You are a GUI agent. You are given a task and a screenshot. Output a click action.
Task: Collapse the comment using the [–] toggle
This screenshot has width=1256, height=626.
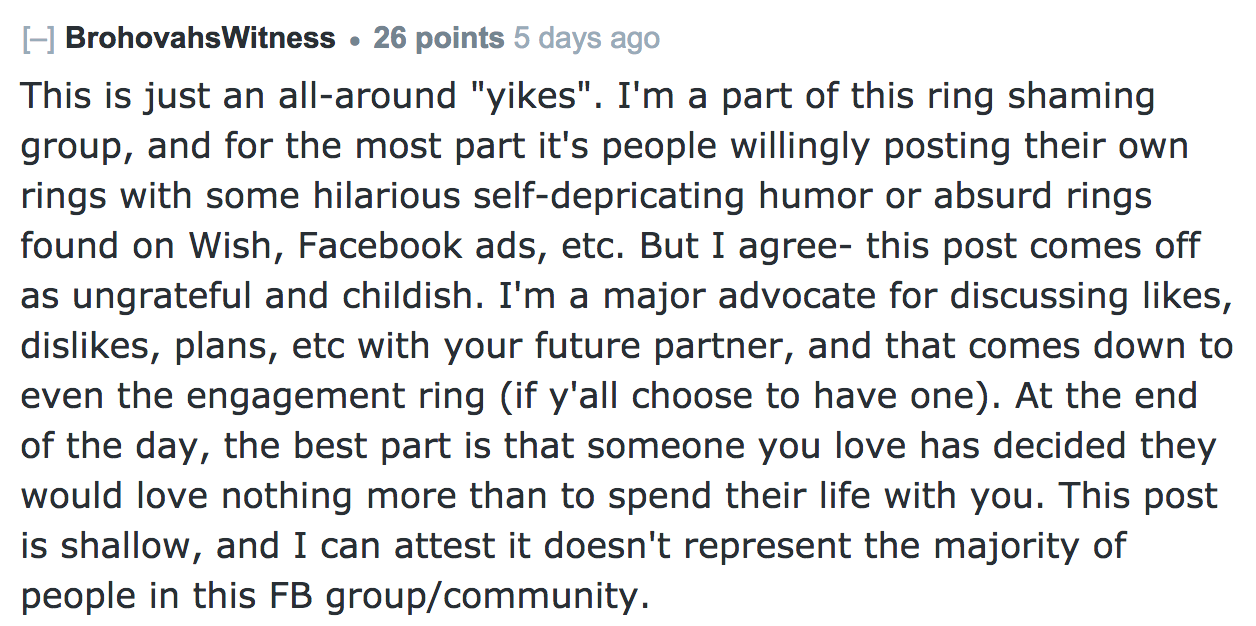point(39,40)
